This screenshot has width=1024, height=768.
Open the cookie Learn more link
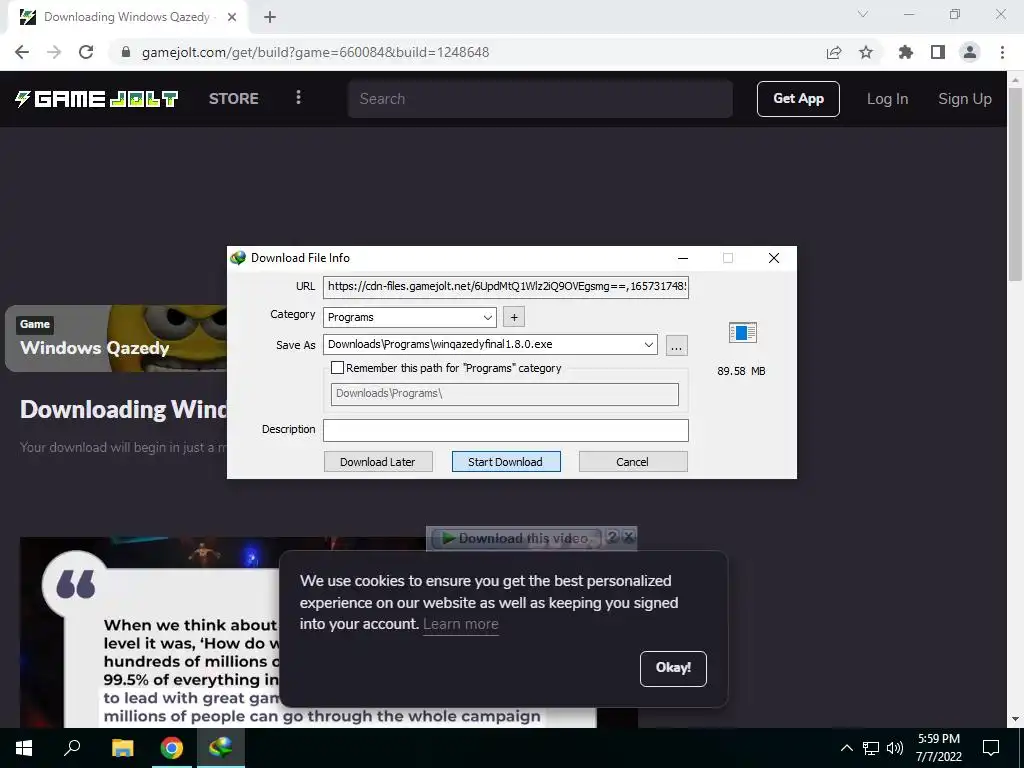pyautogui.click(x=460, y=624)
